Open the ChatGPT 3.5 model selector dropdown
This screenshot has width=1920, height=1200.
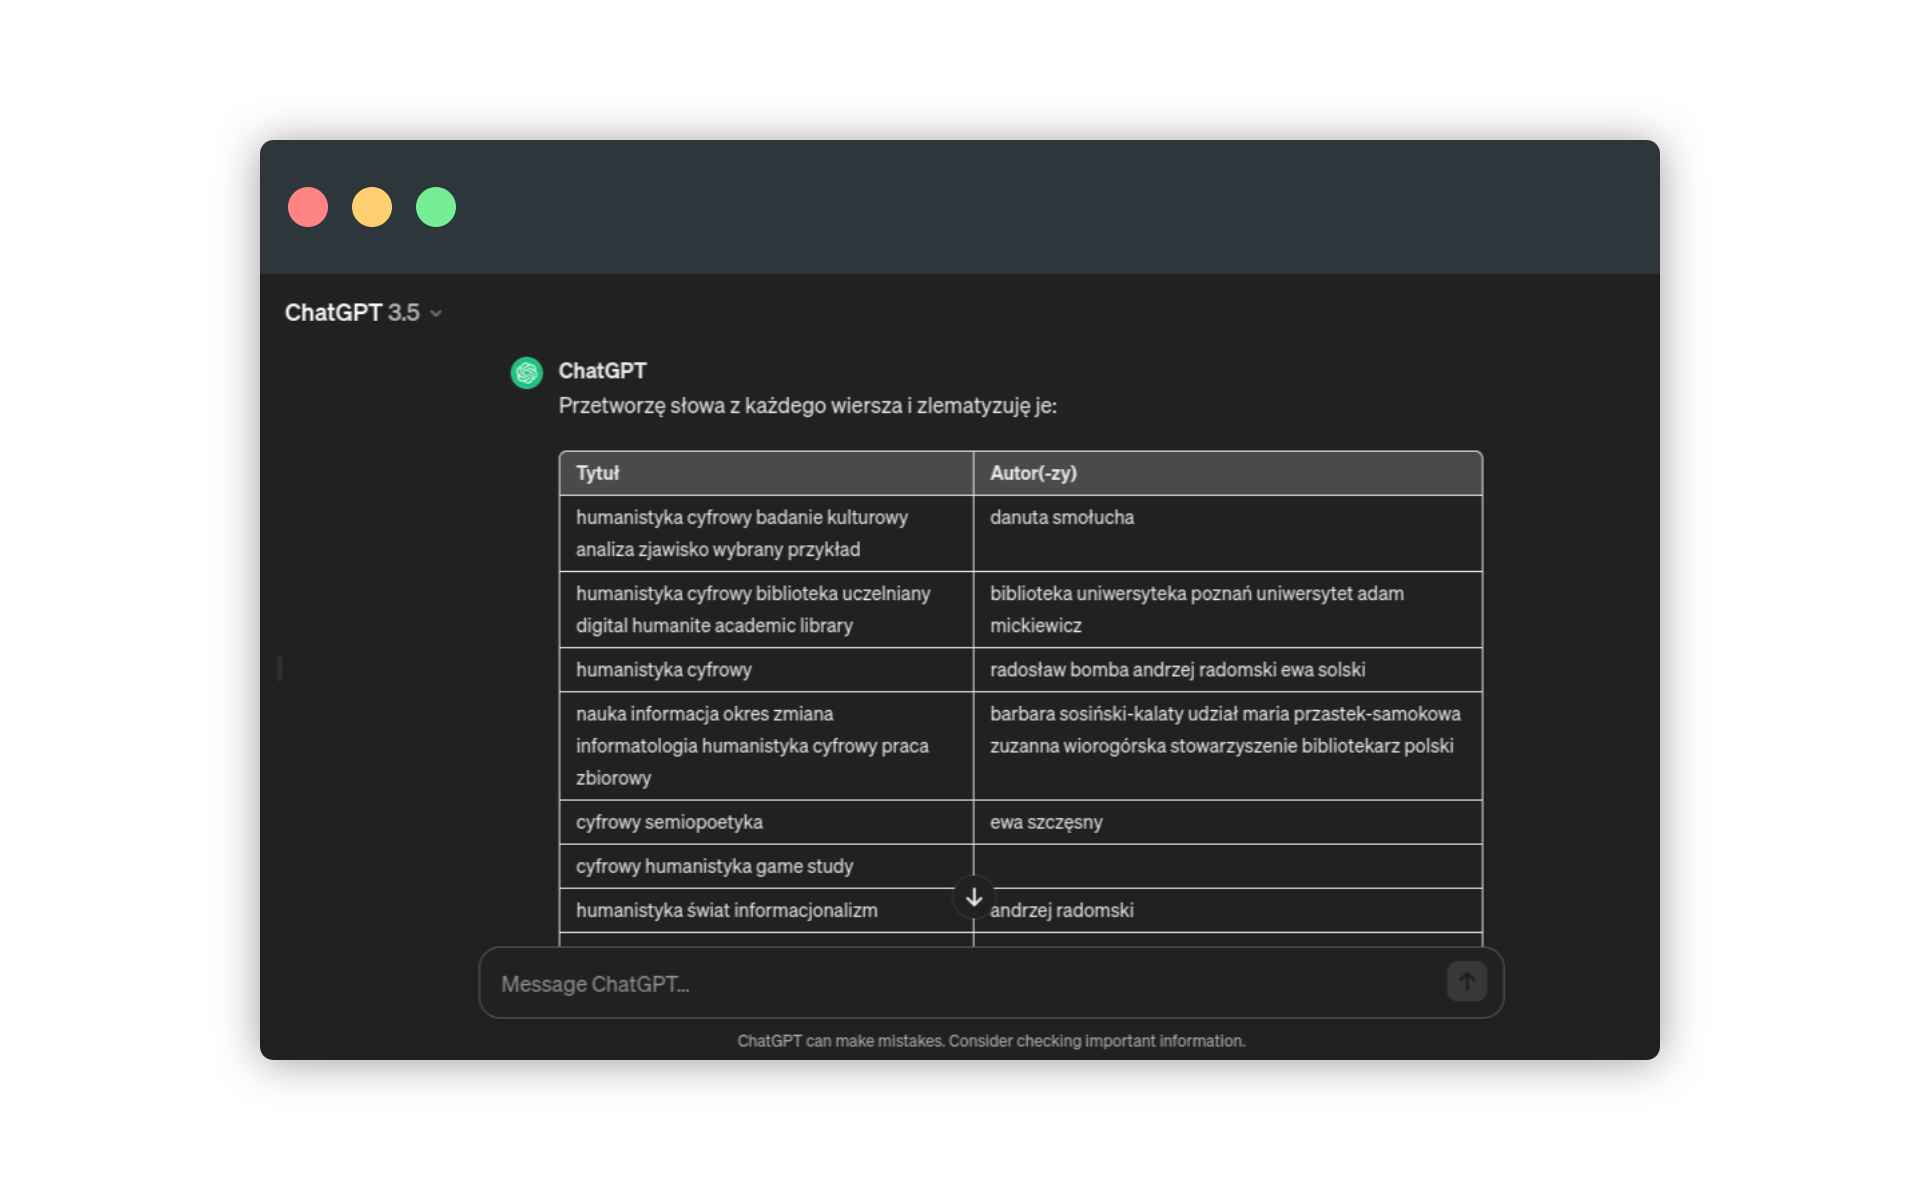[x=363, y=313]
